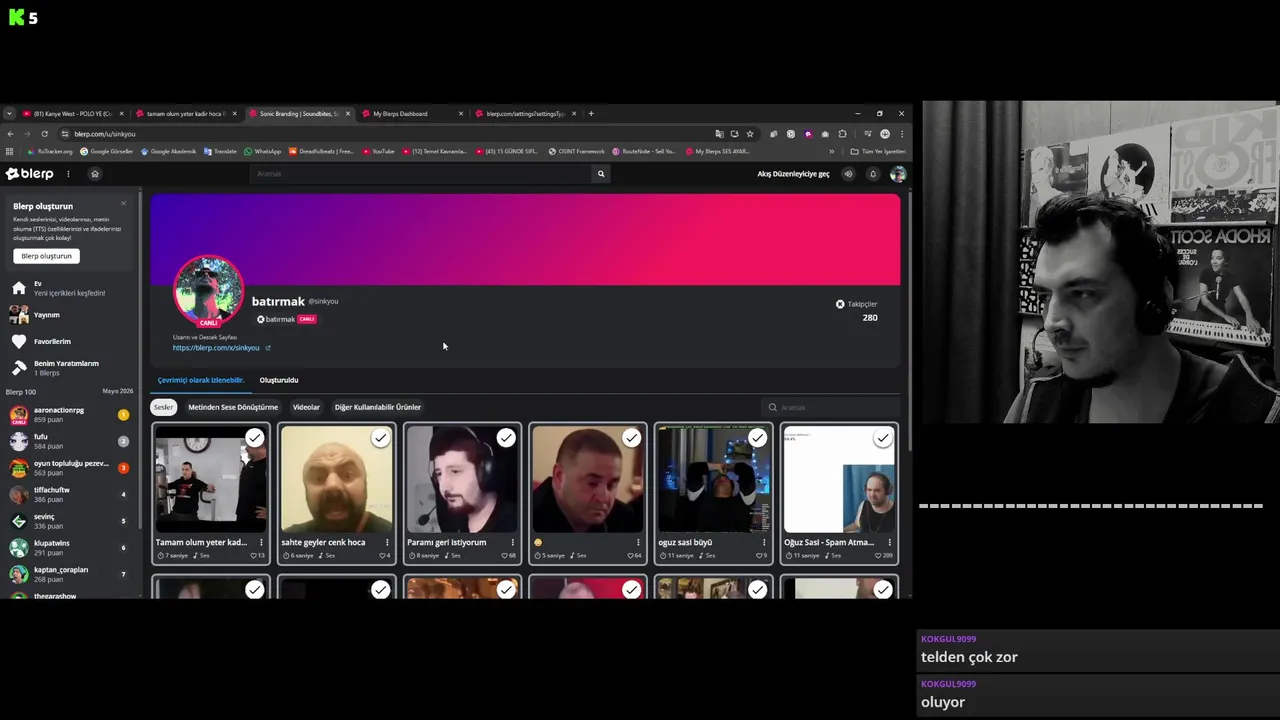Open options menu for oguz sasi büyü
This screenshot has width=1280, height=720.
click(x=763, y=542)
